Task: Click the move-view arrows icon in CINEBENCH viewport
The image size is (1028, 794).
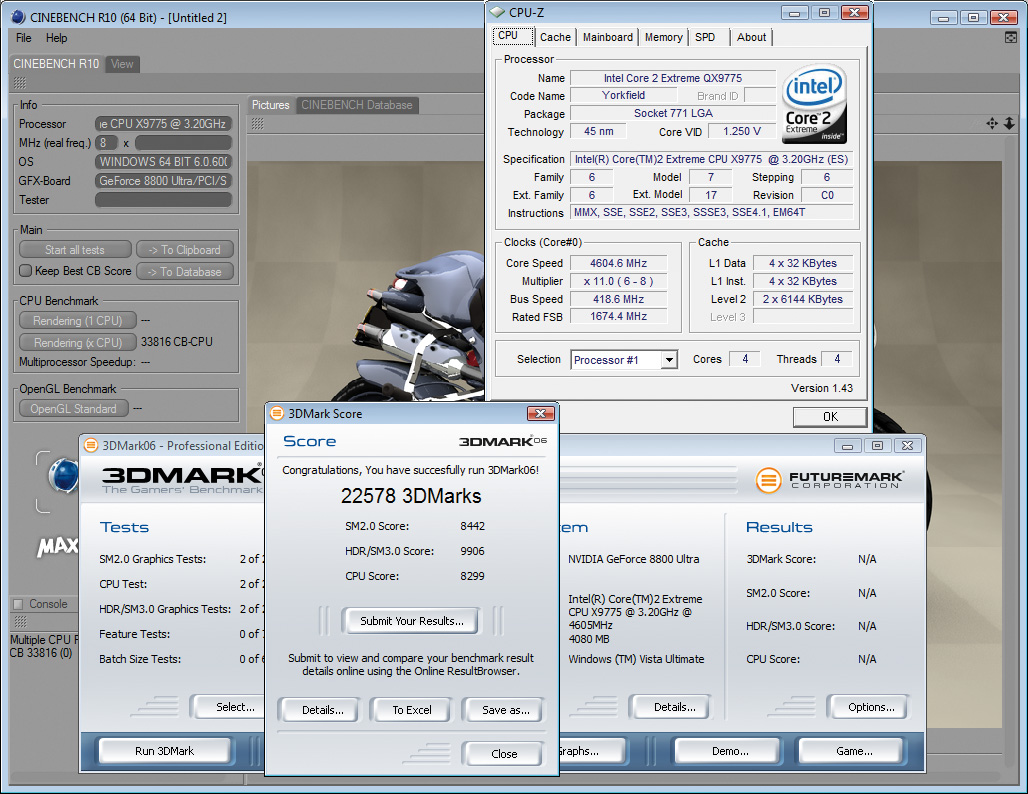Action: point(992,123)
